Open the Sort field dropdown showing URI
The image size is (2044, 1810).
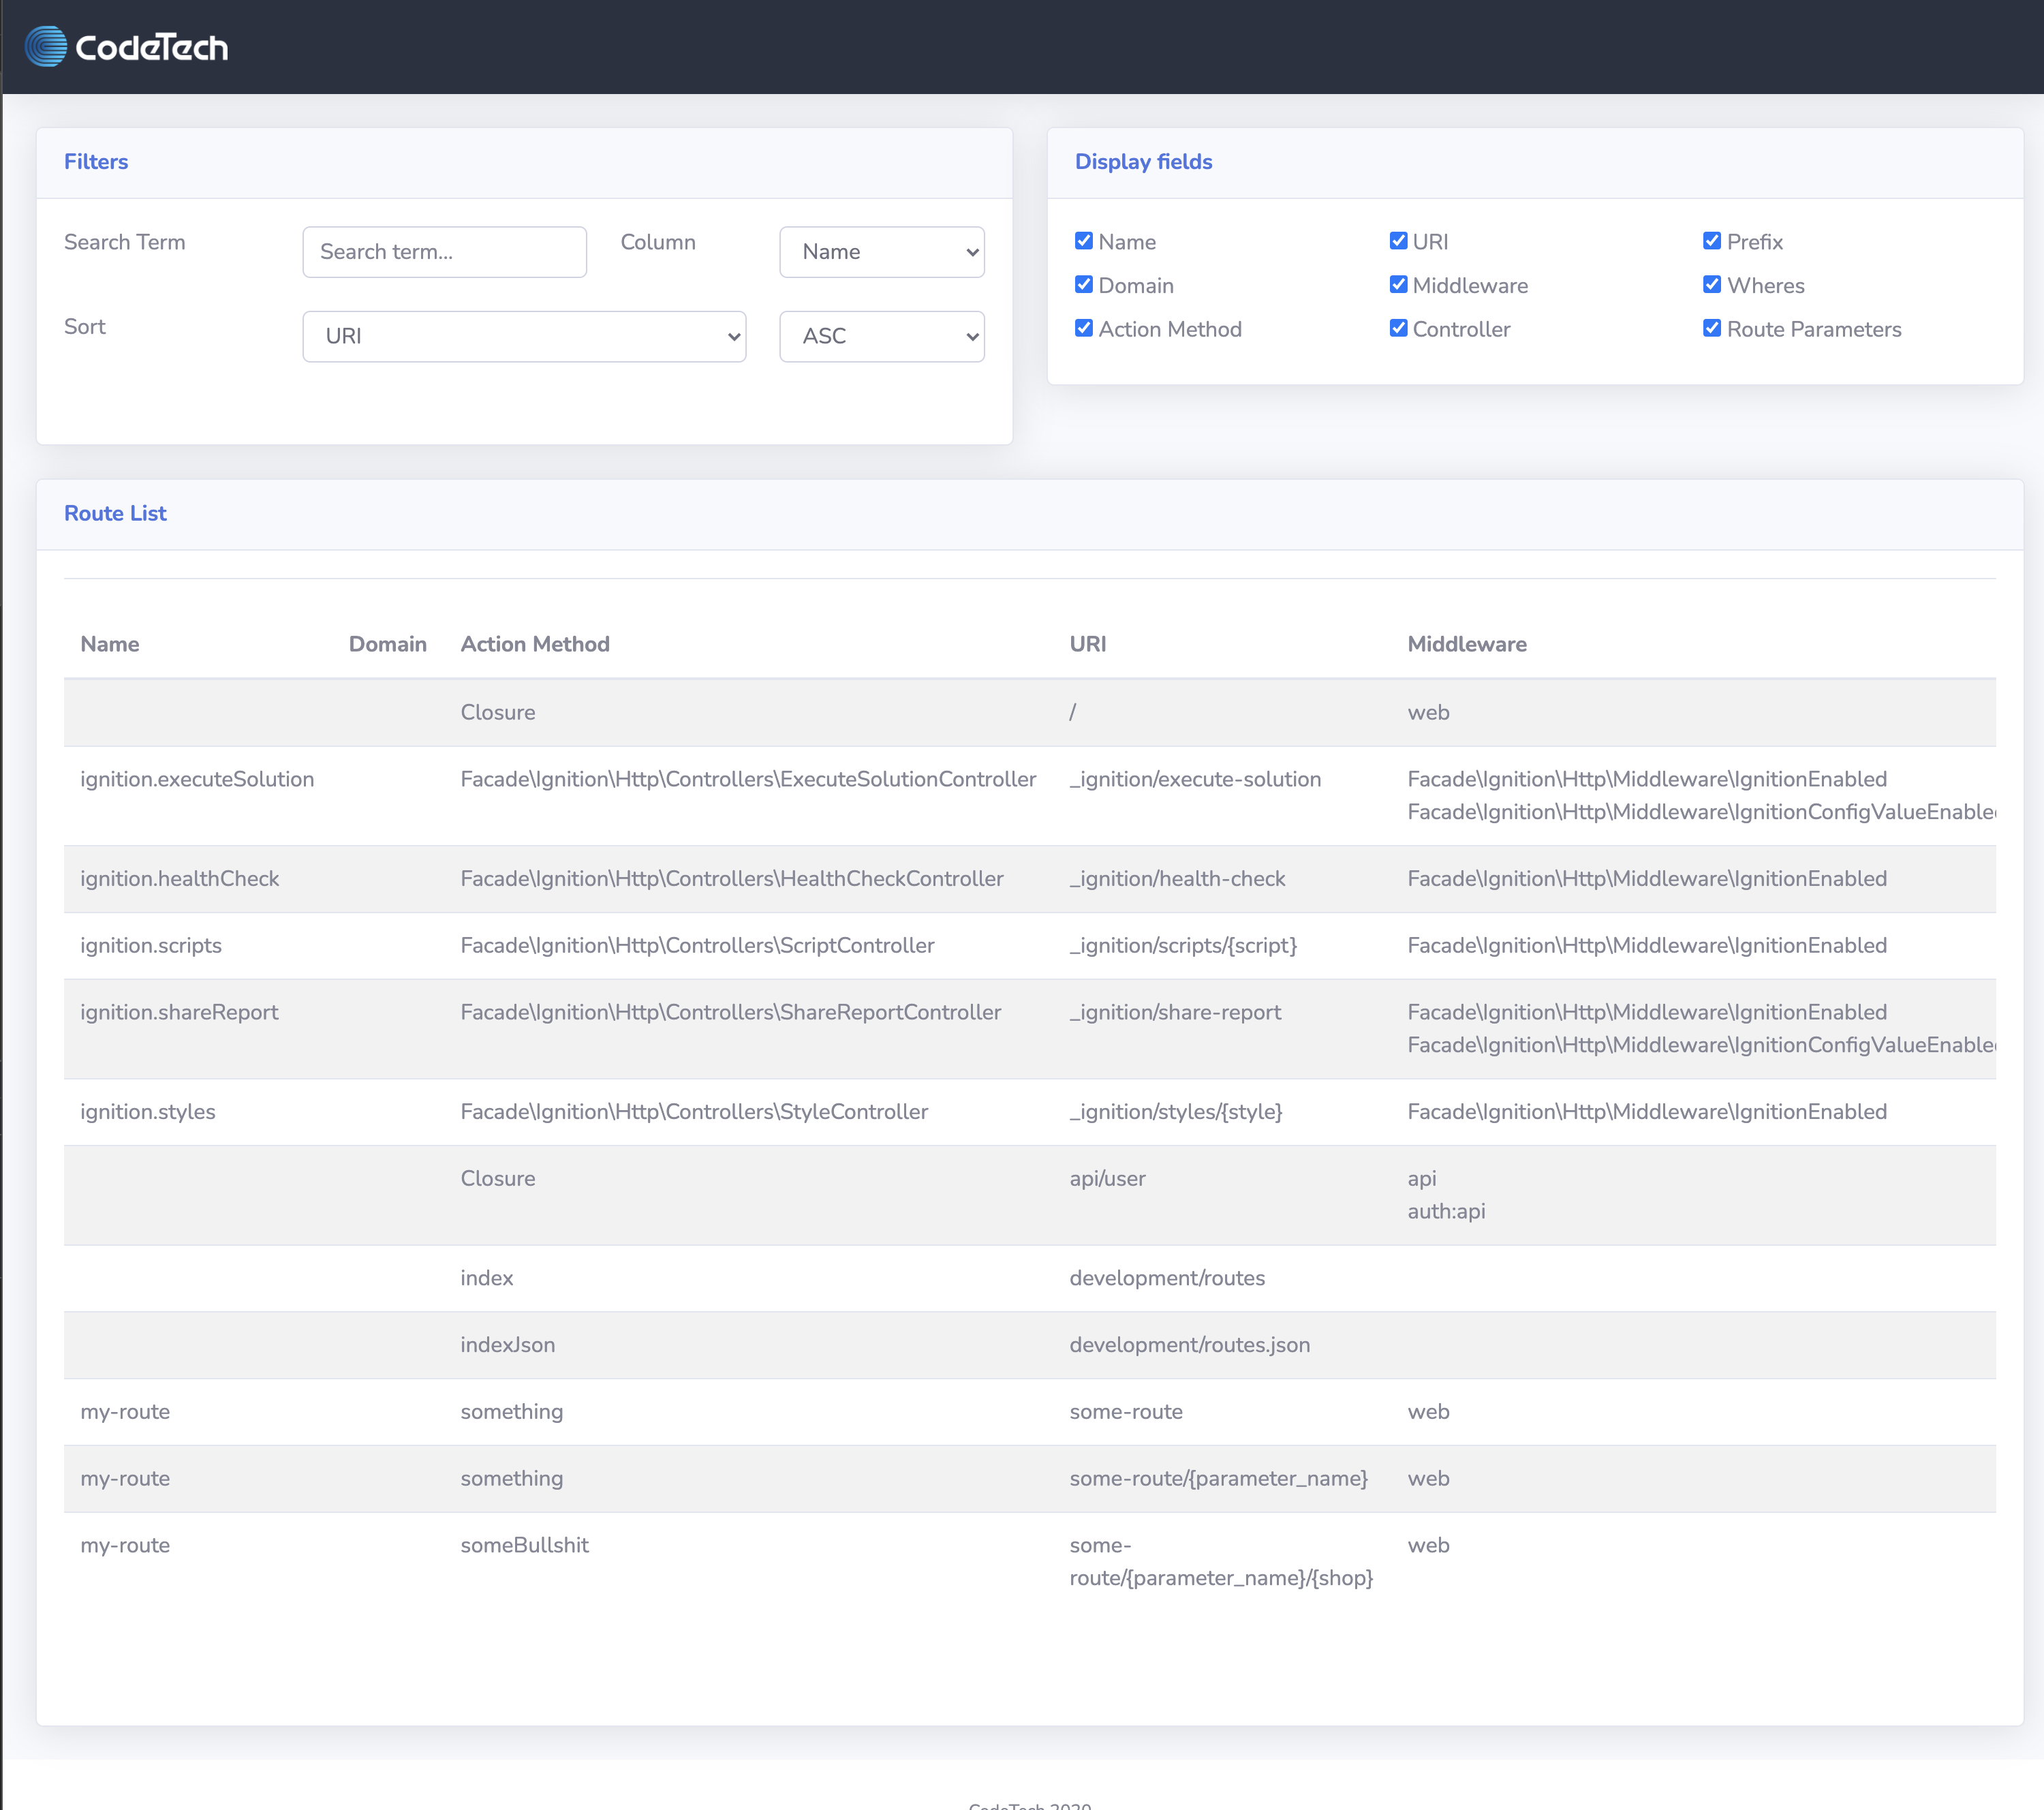coord(524,336)
